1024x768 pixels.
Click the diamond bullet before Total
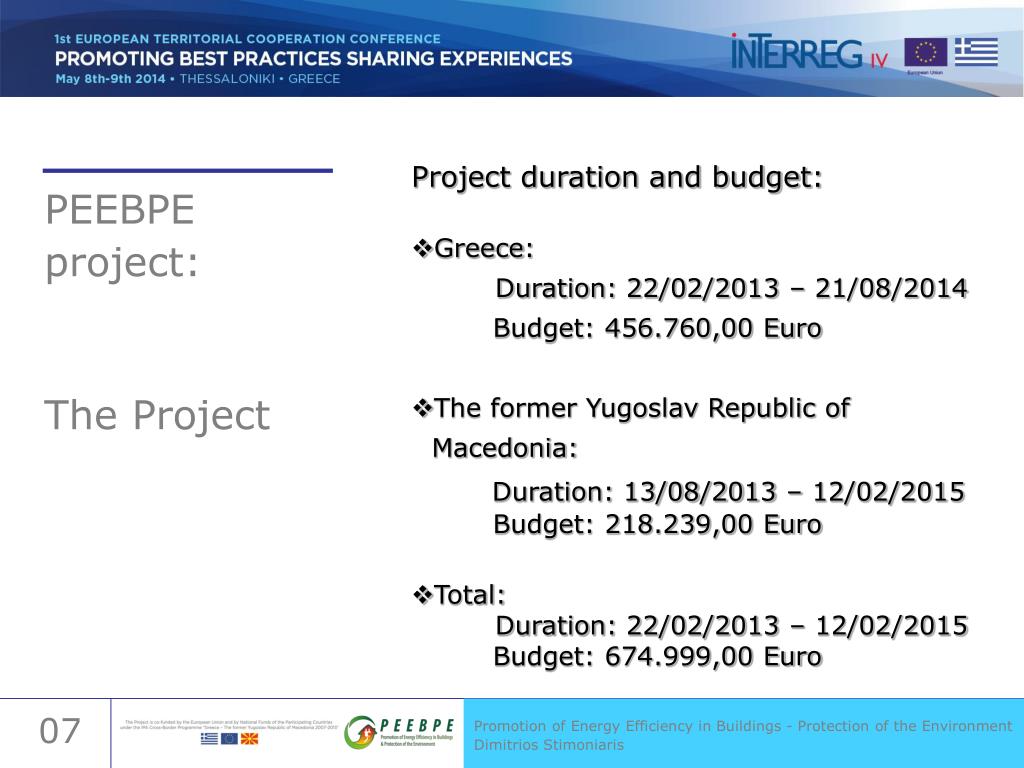[423, 596]
